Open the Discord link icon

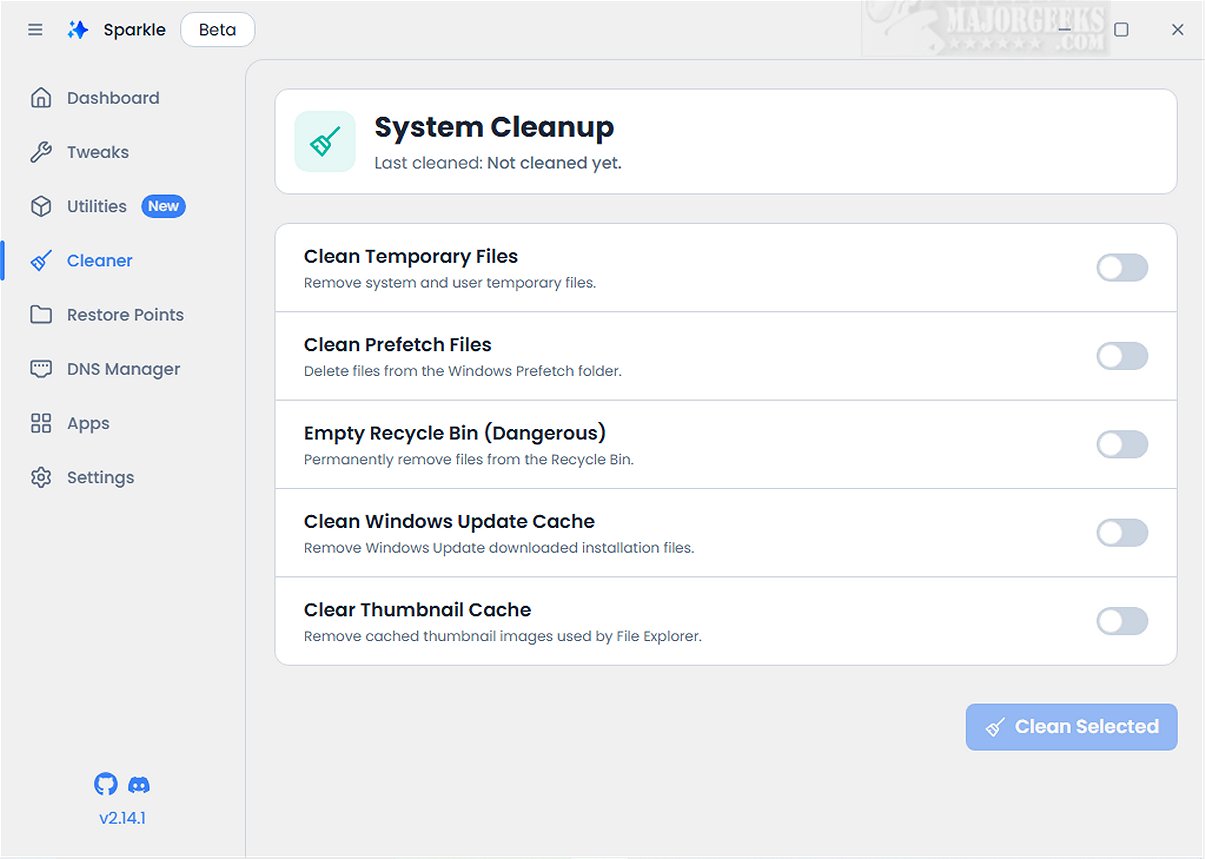tap(139, 784)
